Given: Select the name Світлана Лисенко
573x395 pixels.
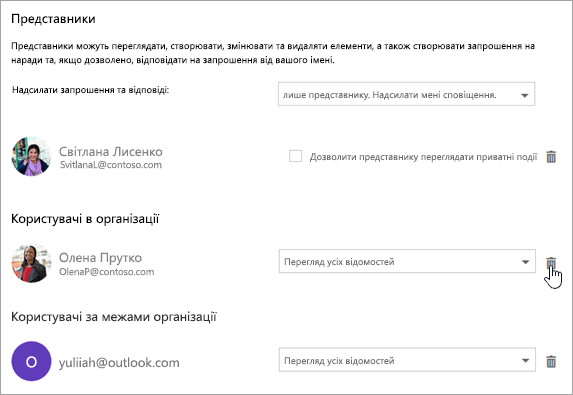Looking at the screenshot, I should click(x=111, y=151).
